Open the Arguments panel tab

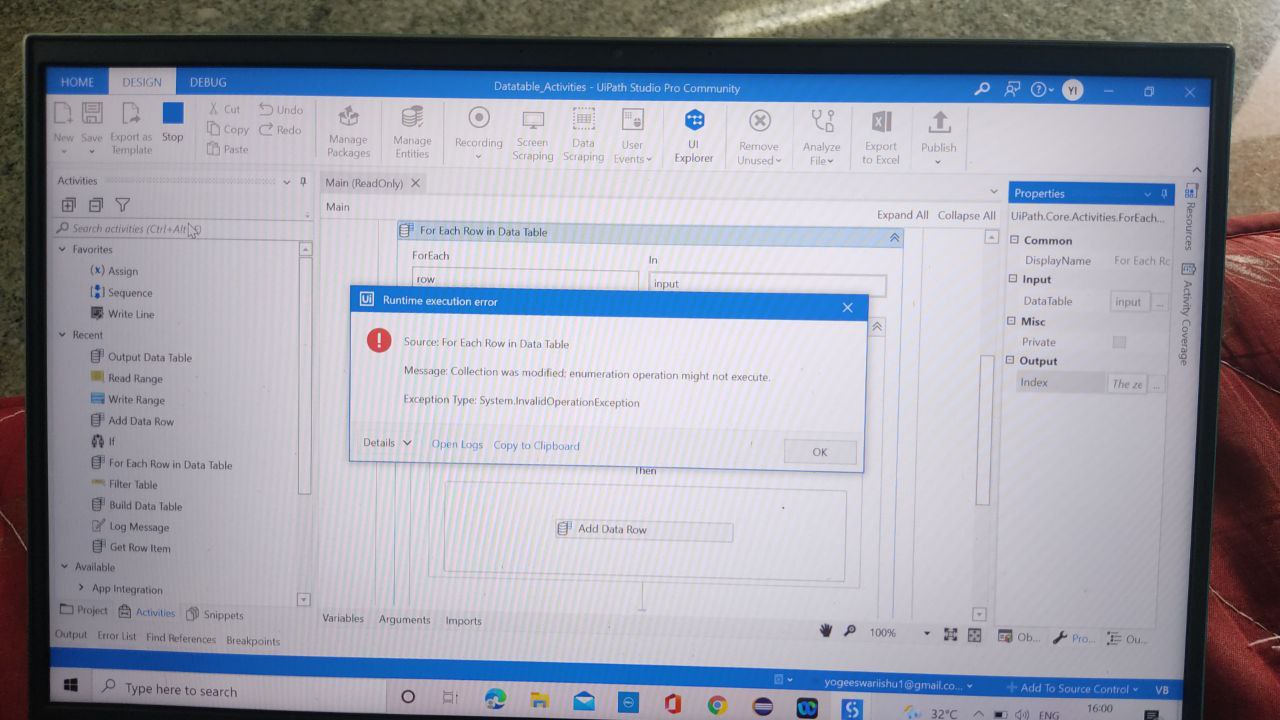(404, 620)
